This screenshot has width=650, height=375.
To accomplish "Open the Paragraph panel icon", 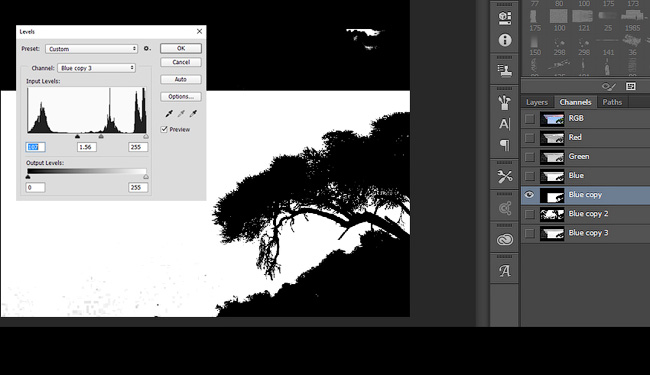I will (504, 145).
